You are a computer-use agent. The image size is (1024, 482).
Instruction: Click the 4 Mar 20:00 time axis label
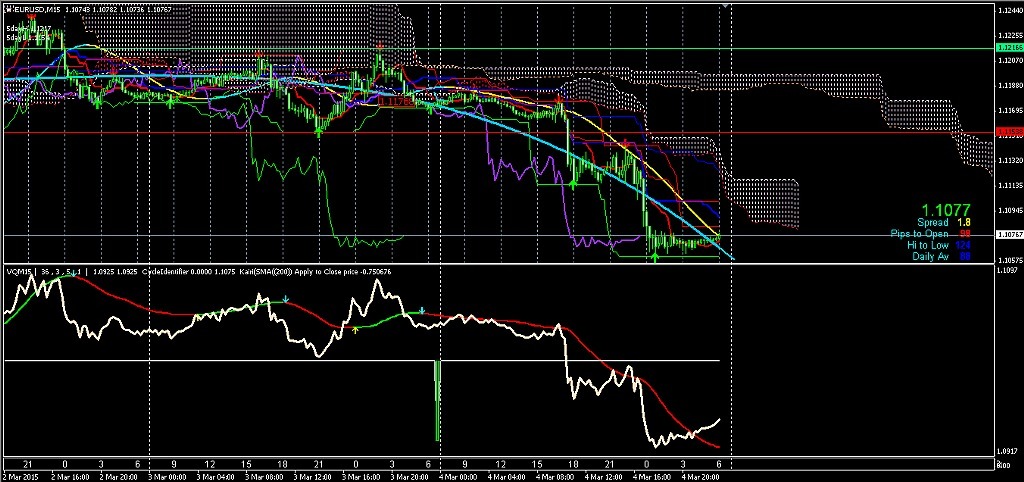703,476
